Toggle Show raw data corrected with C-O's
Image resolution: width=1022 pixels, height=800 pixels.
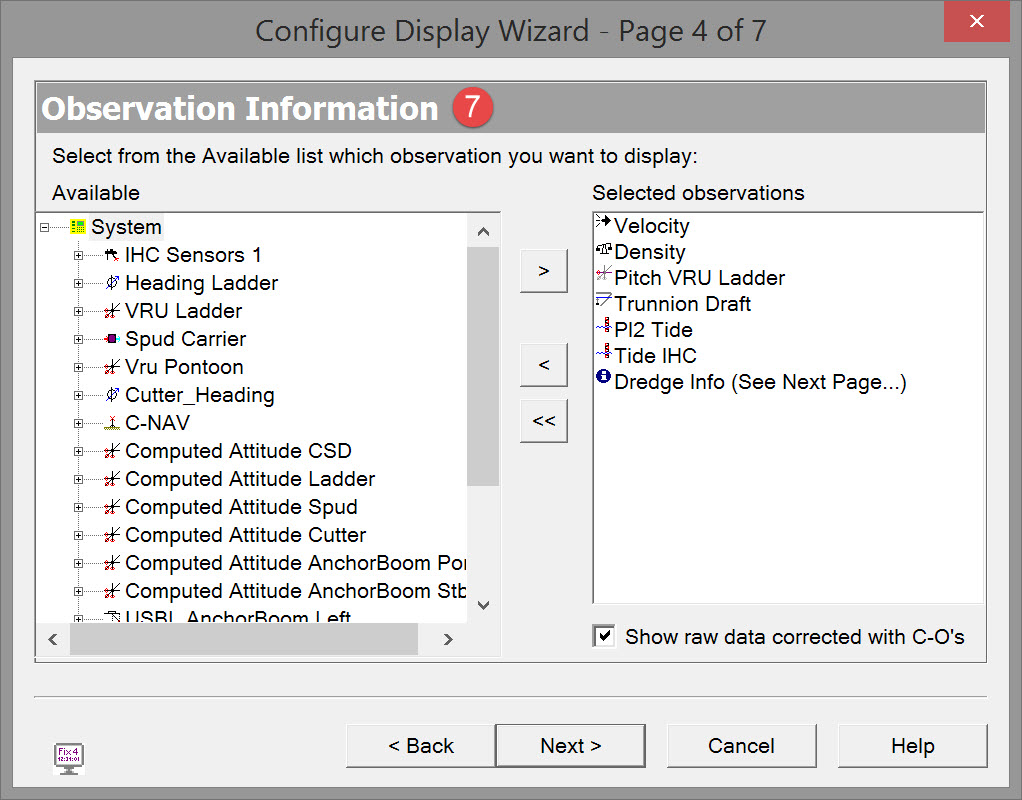[x=604, y=636]
